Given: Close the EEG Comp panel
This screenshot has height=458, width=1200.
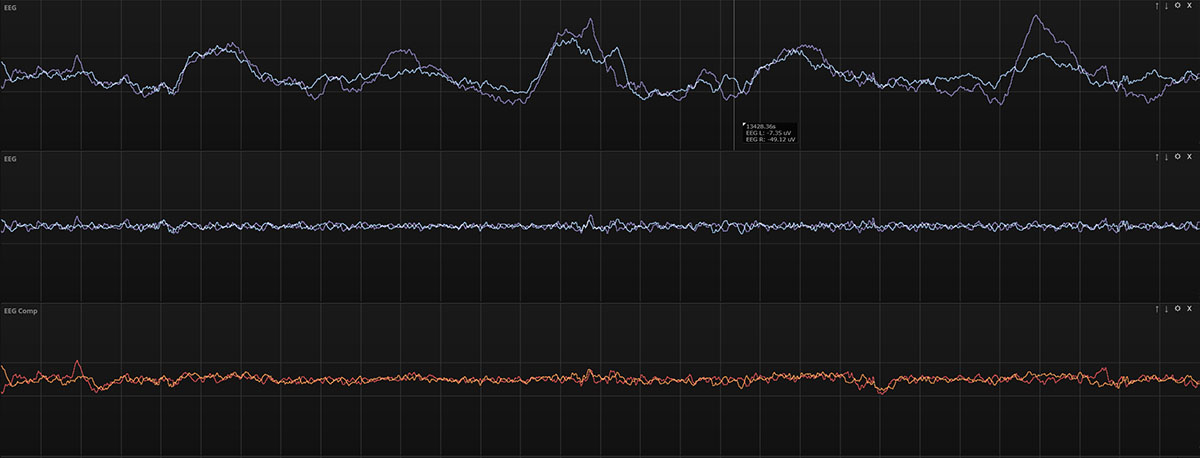Looking at the screenshot, I should click(x=1189, y=311).
